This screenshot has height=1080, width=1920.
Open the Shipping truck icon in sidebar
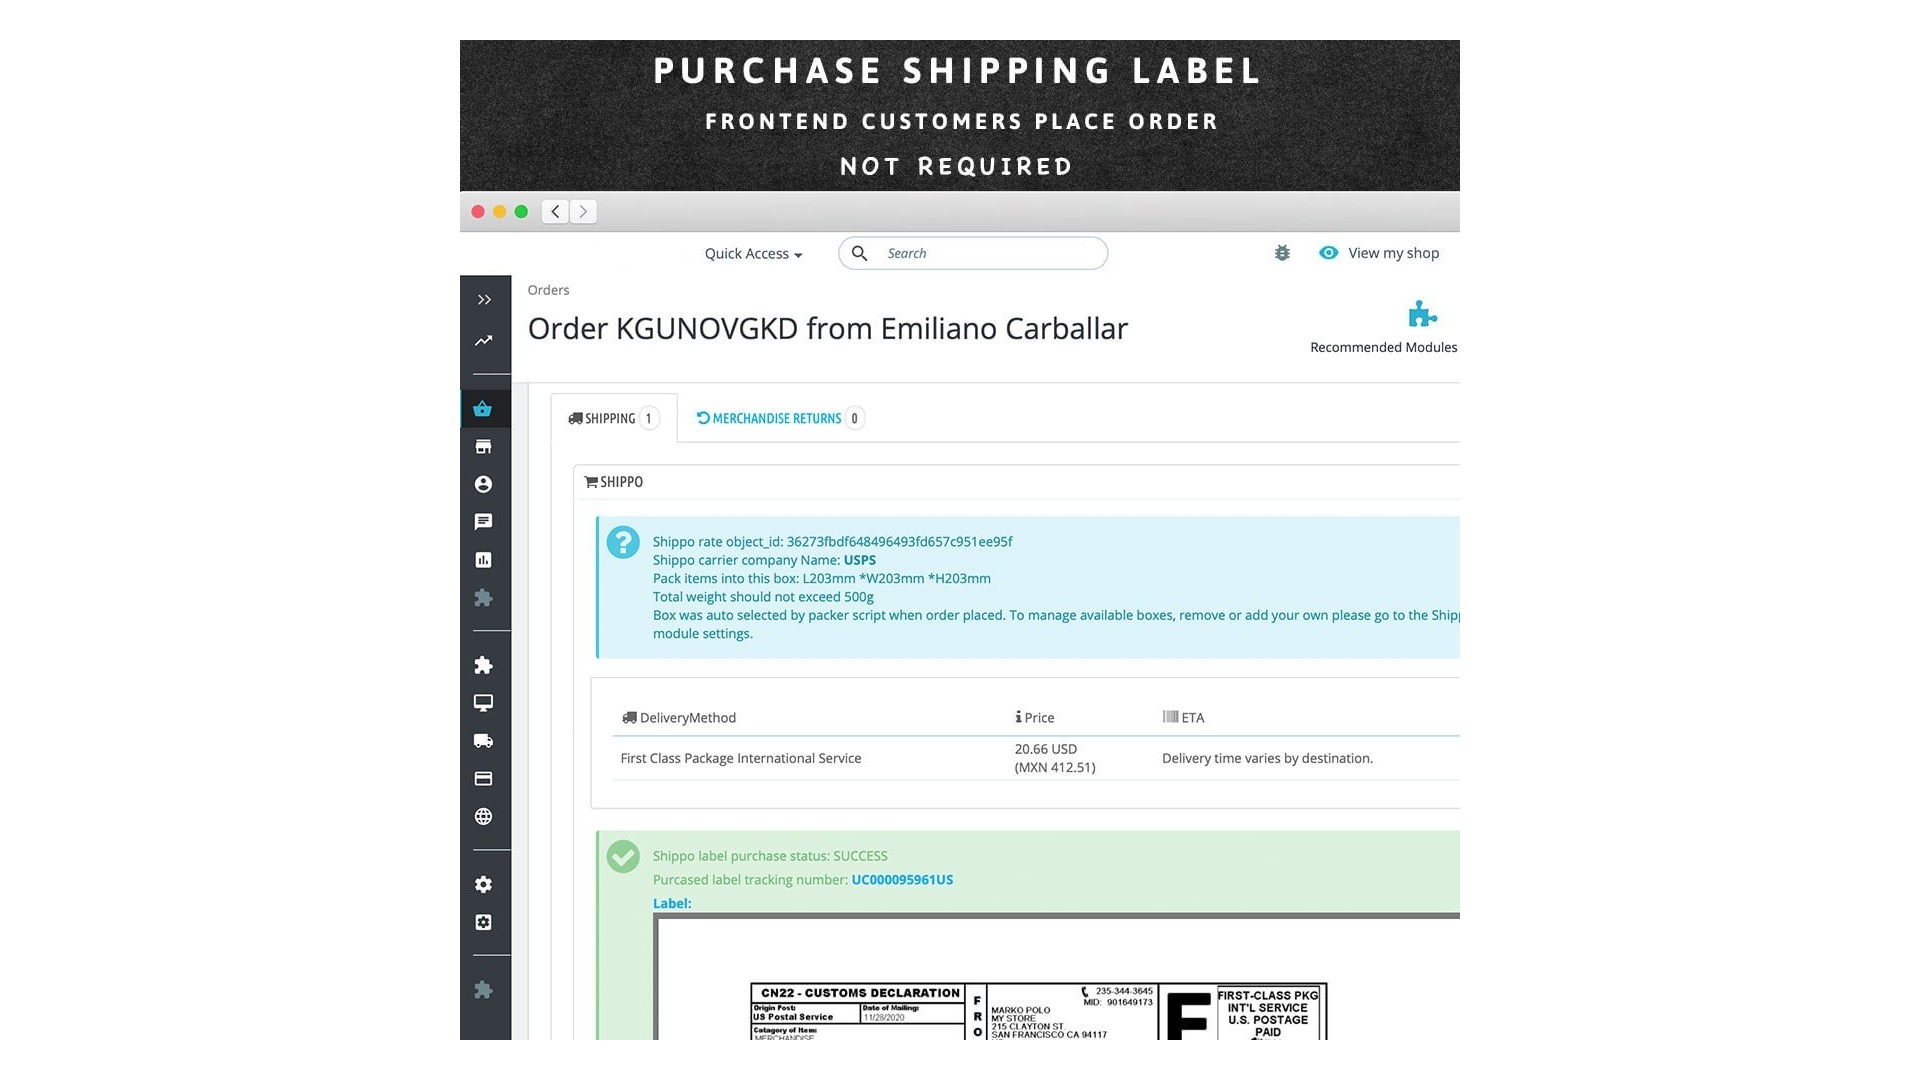[x=483, y=741]
